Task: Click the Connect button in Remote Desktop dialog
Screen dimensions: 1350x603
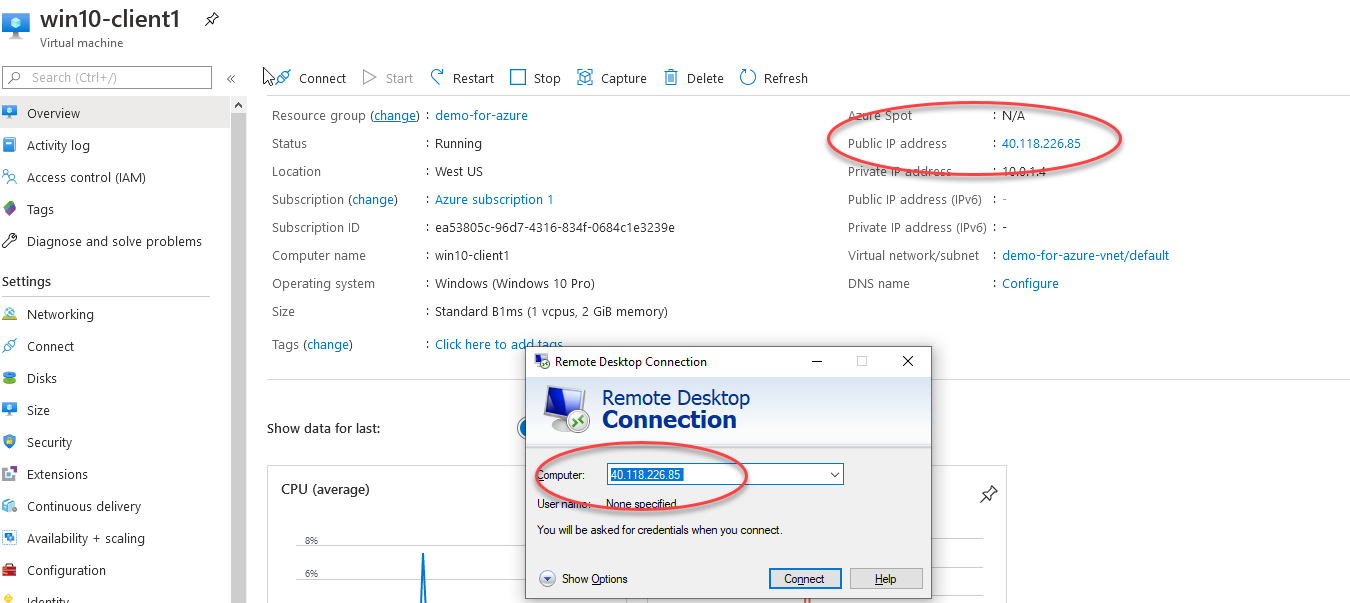Action: click(805, 578)
